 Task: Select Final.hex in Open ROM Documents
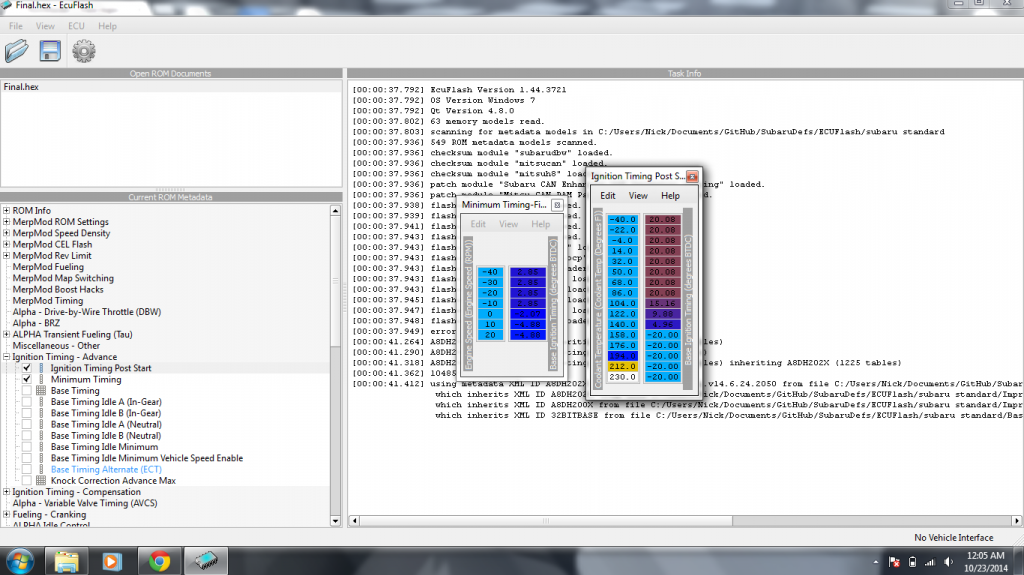point(21,87)
